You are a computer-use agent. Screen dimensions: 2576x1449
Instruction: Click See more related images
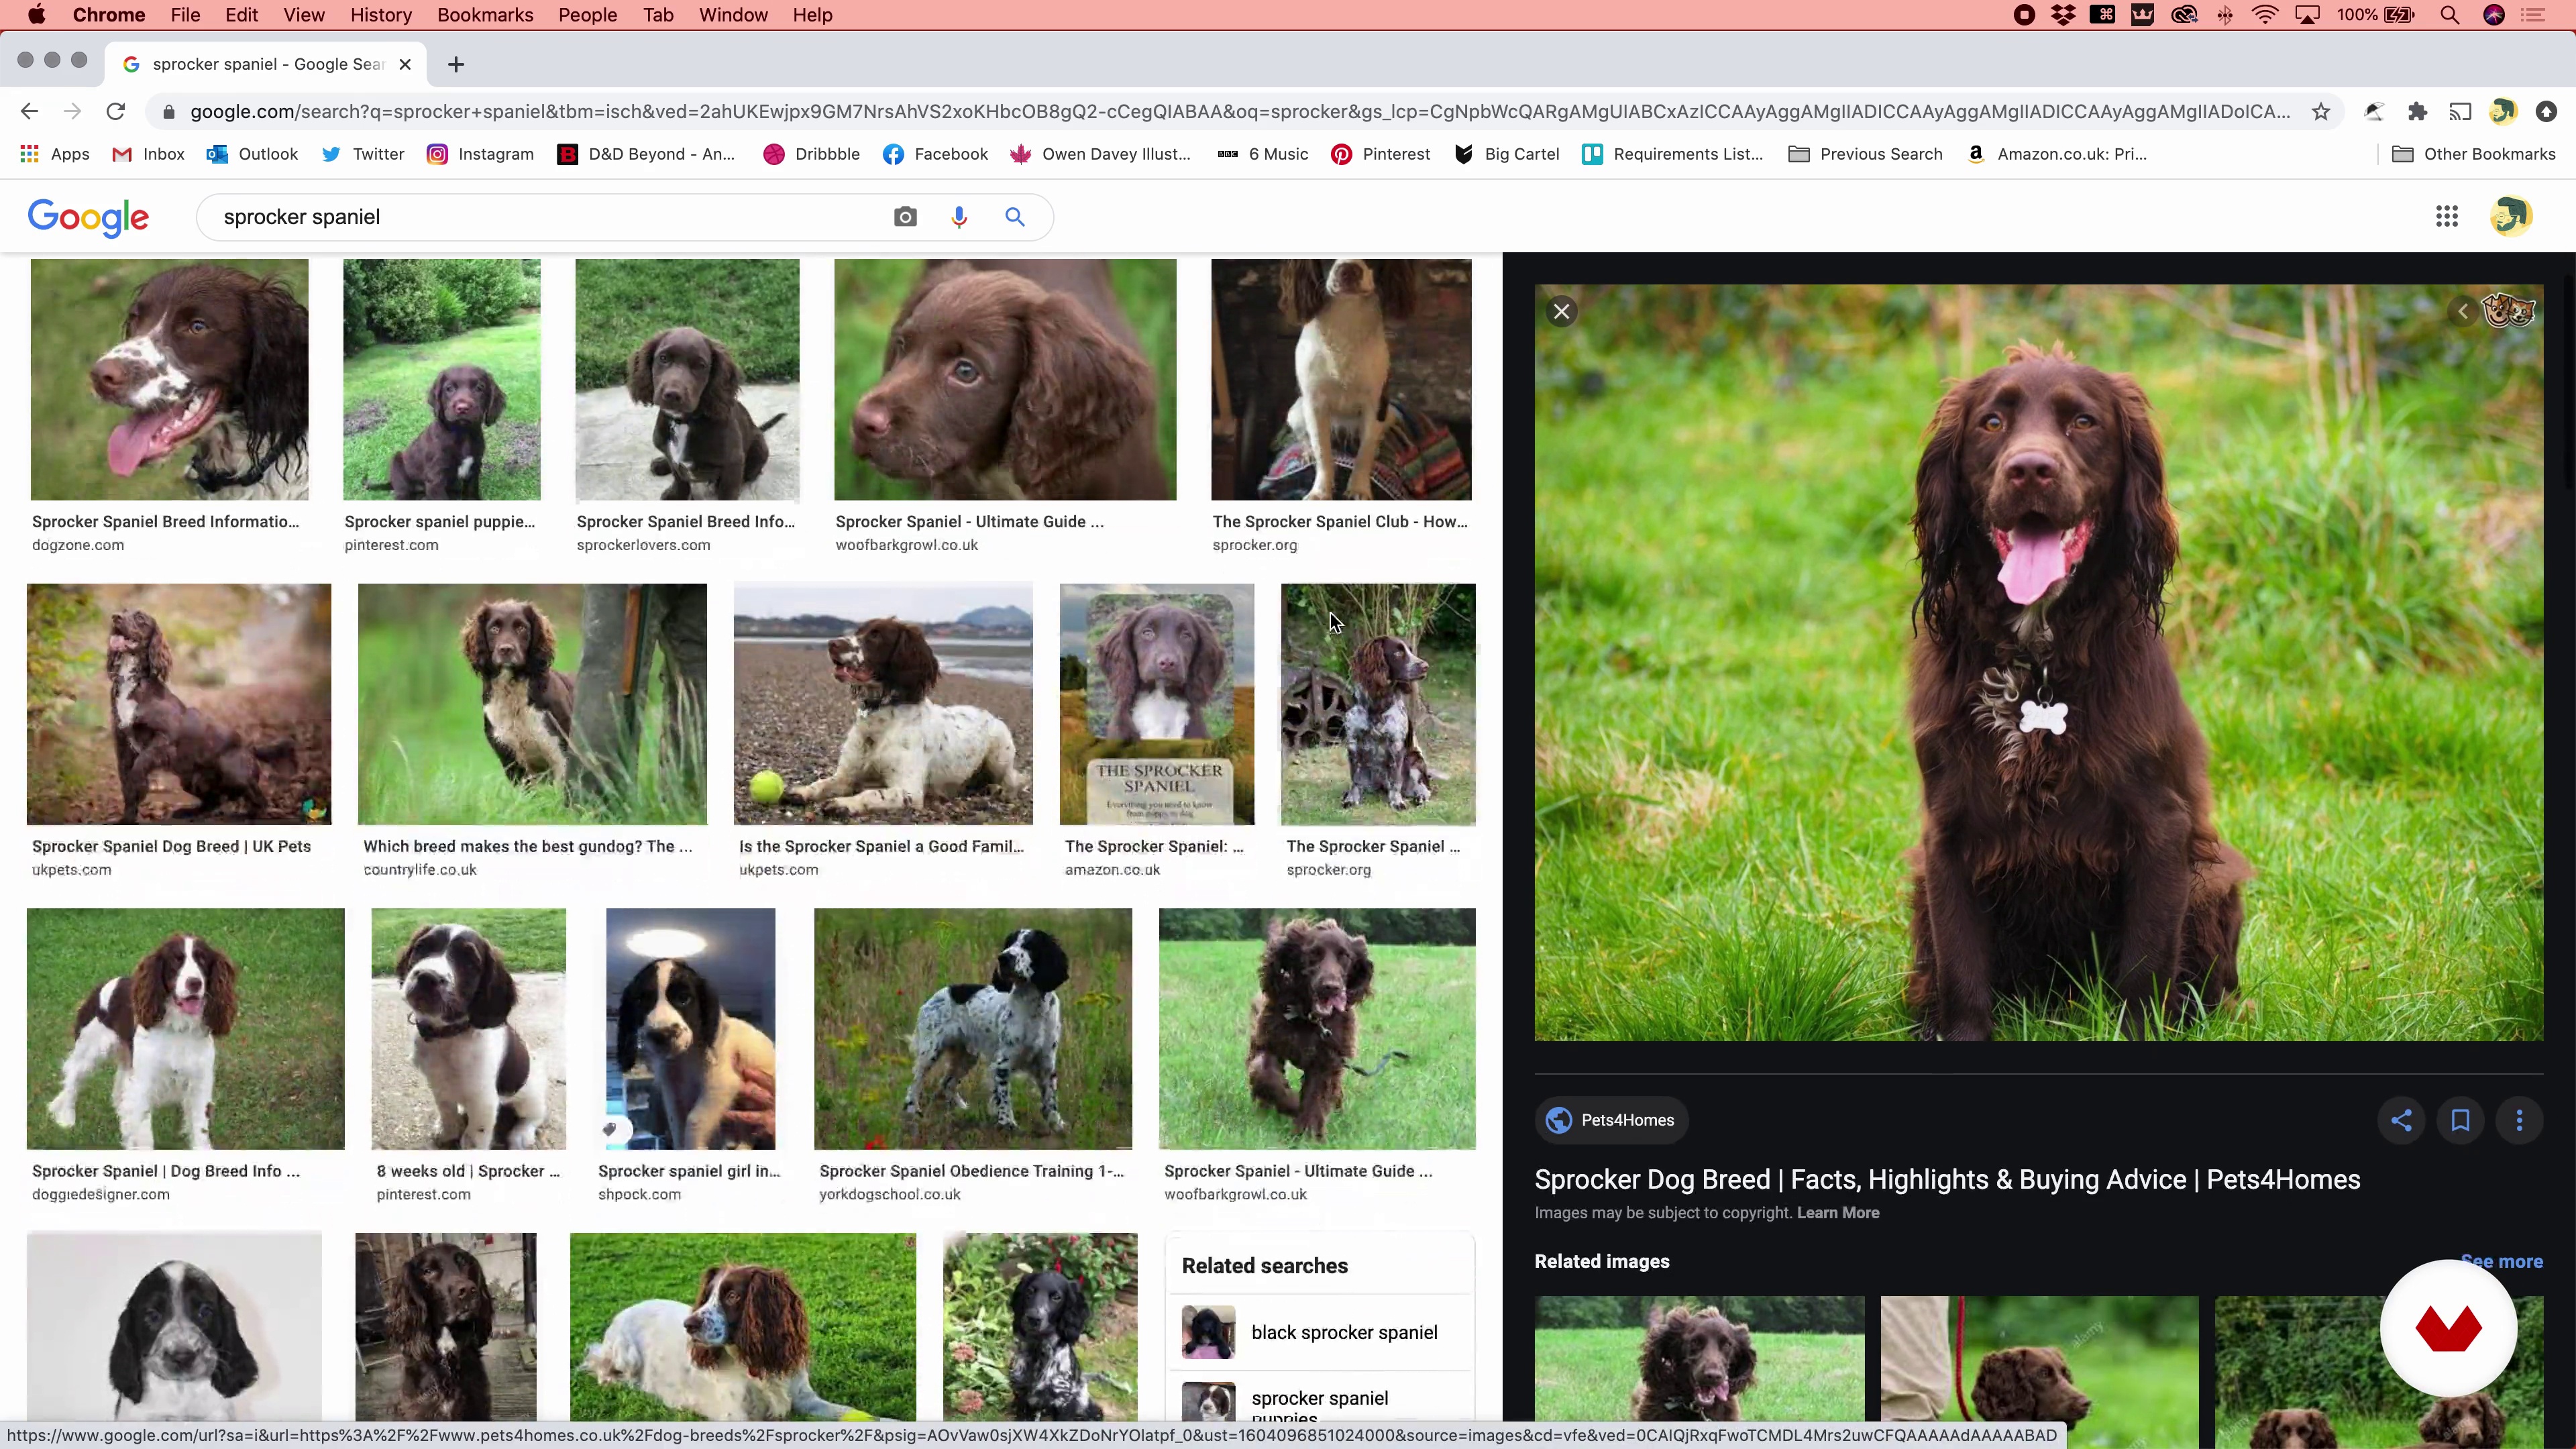[x=2501, y=1261]
